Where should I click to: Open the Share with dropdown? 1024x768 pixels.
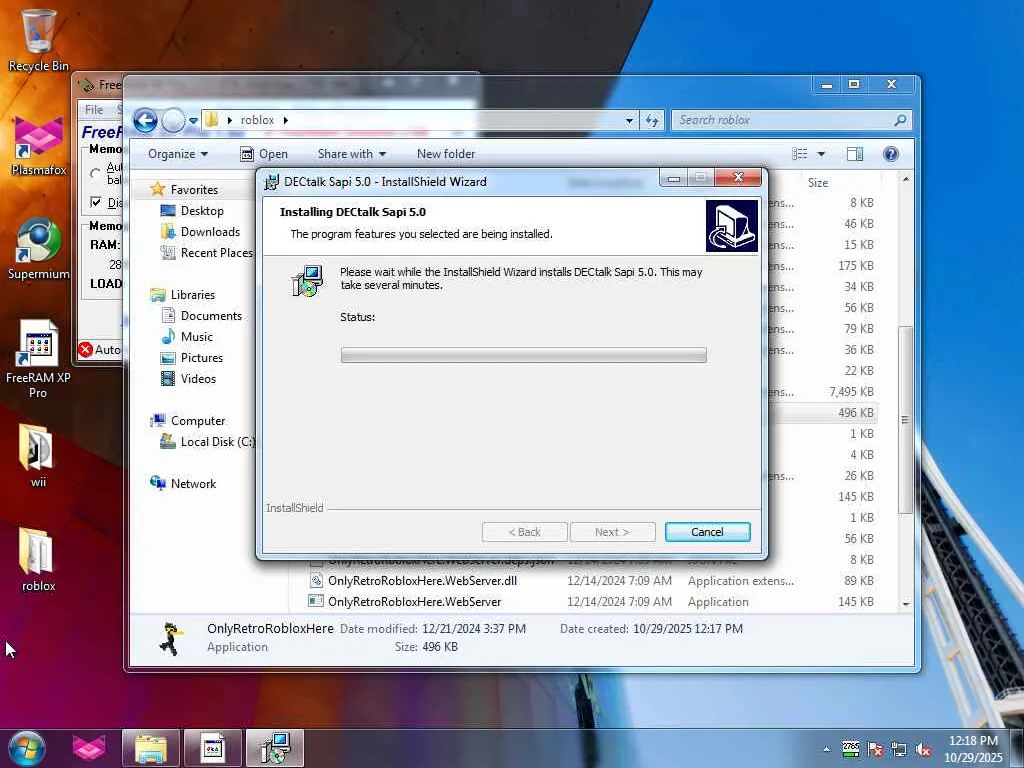click(x=351, y=154)
